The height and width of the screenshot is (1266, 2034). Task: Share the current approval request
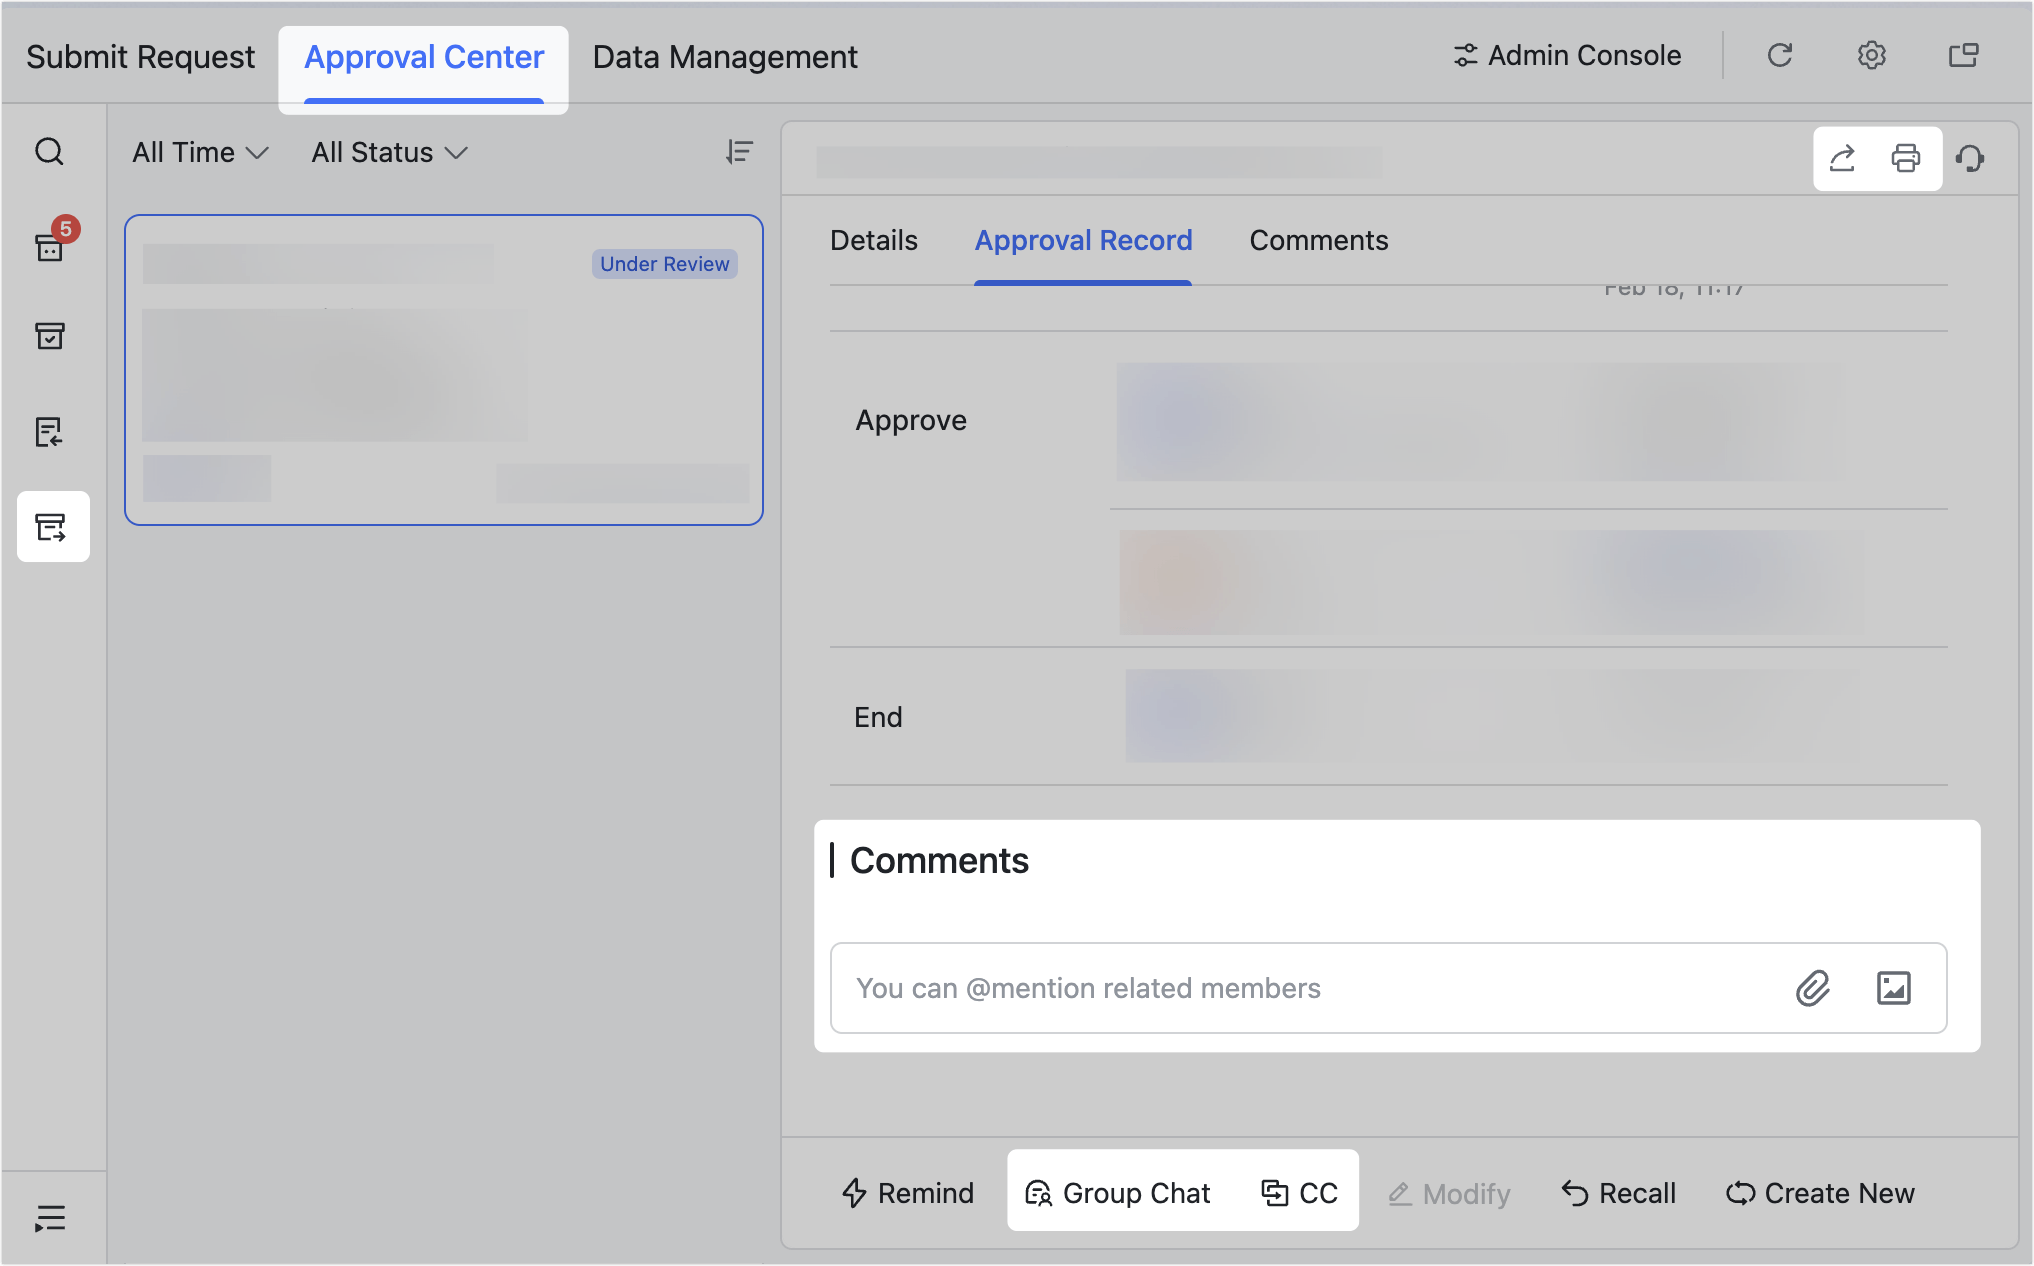[x=1843, y=158]
